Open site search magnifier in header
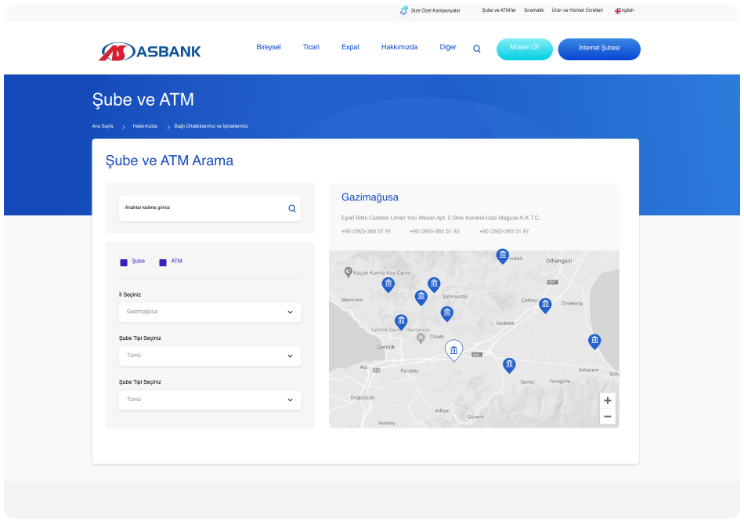The image size is (744, 523). 477,49
